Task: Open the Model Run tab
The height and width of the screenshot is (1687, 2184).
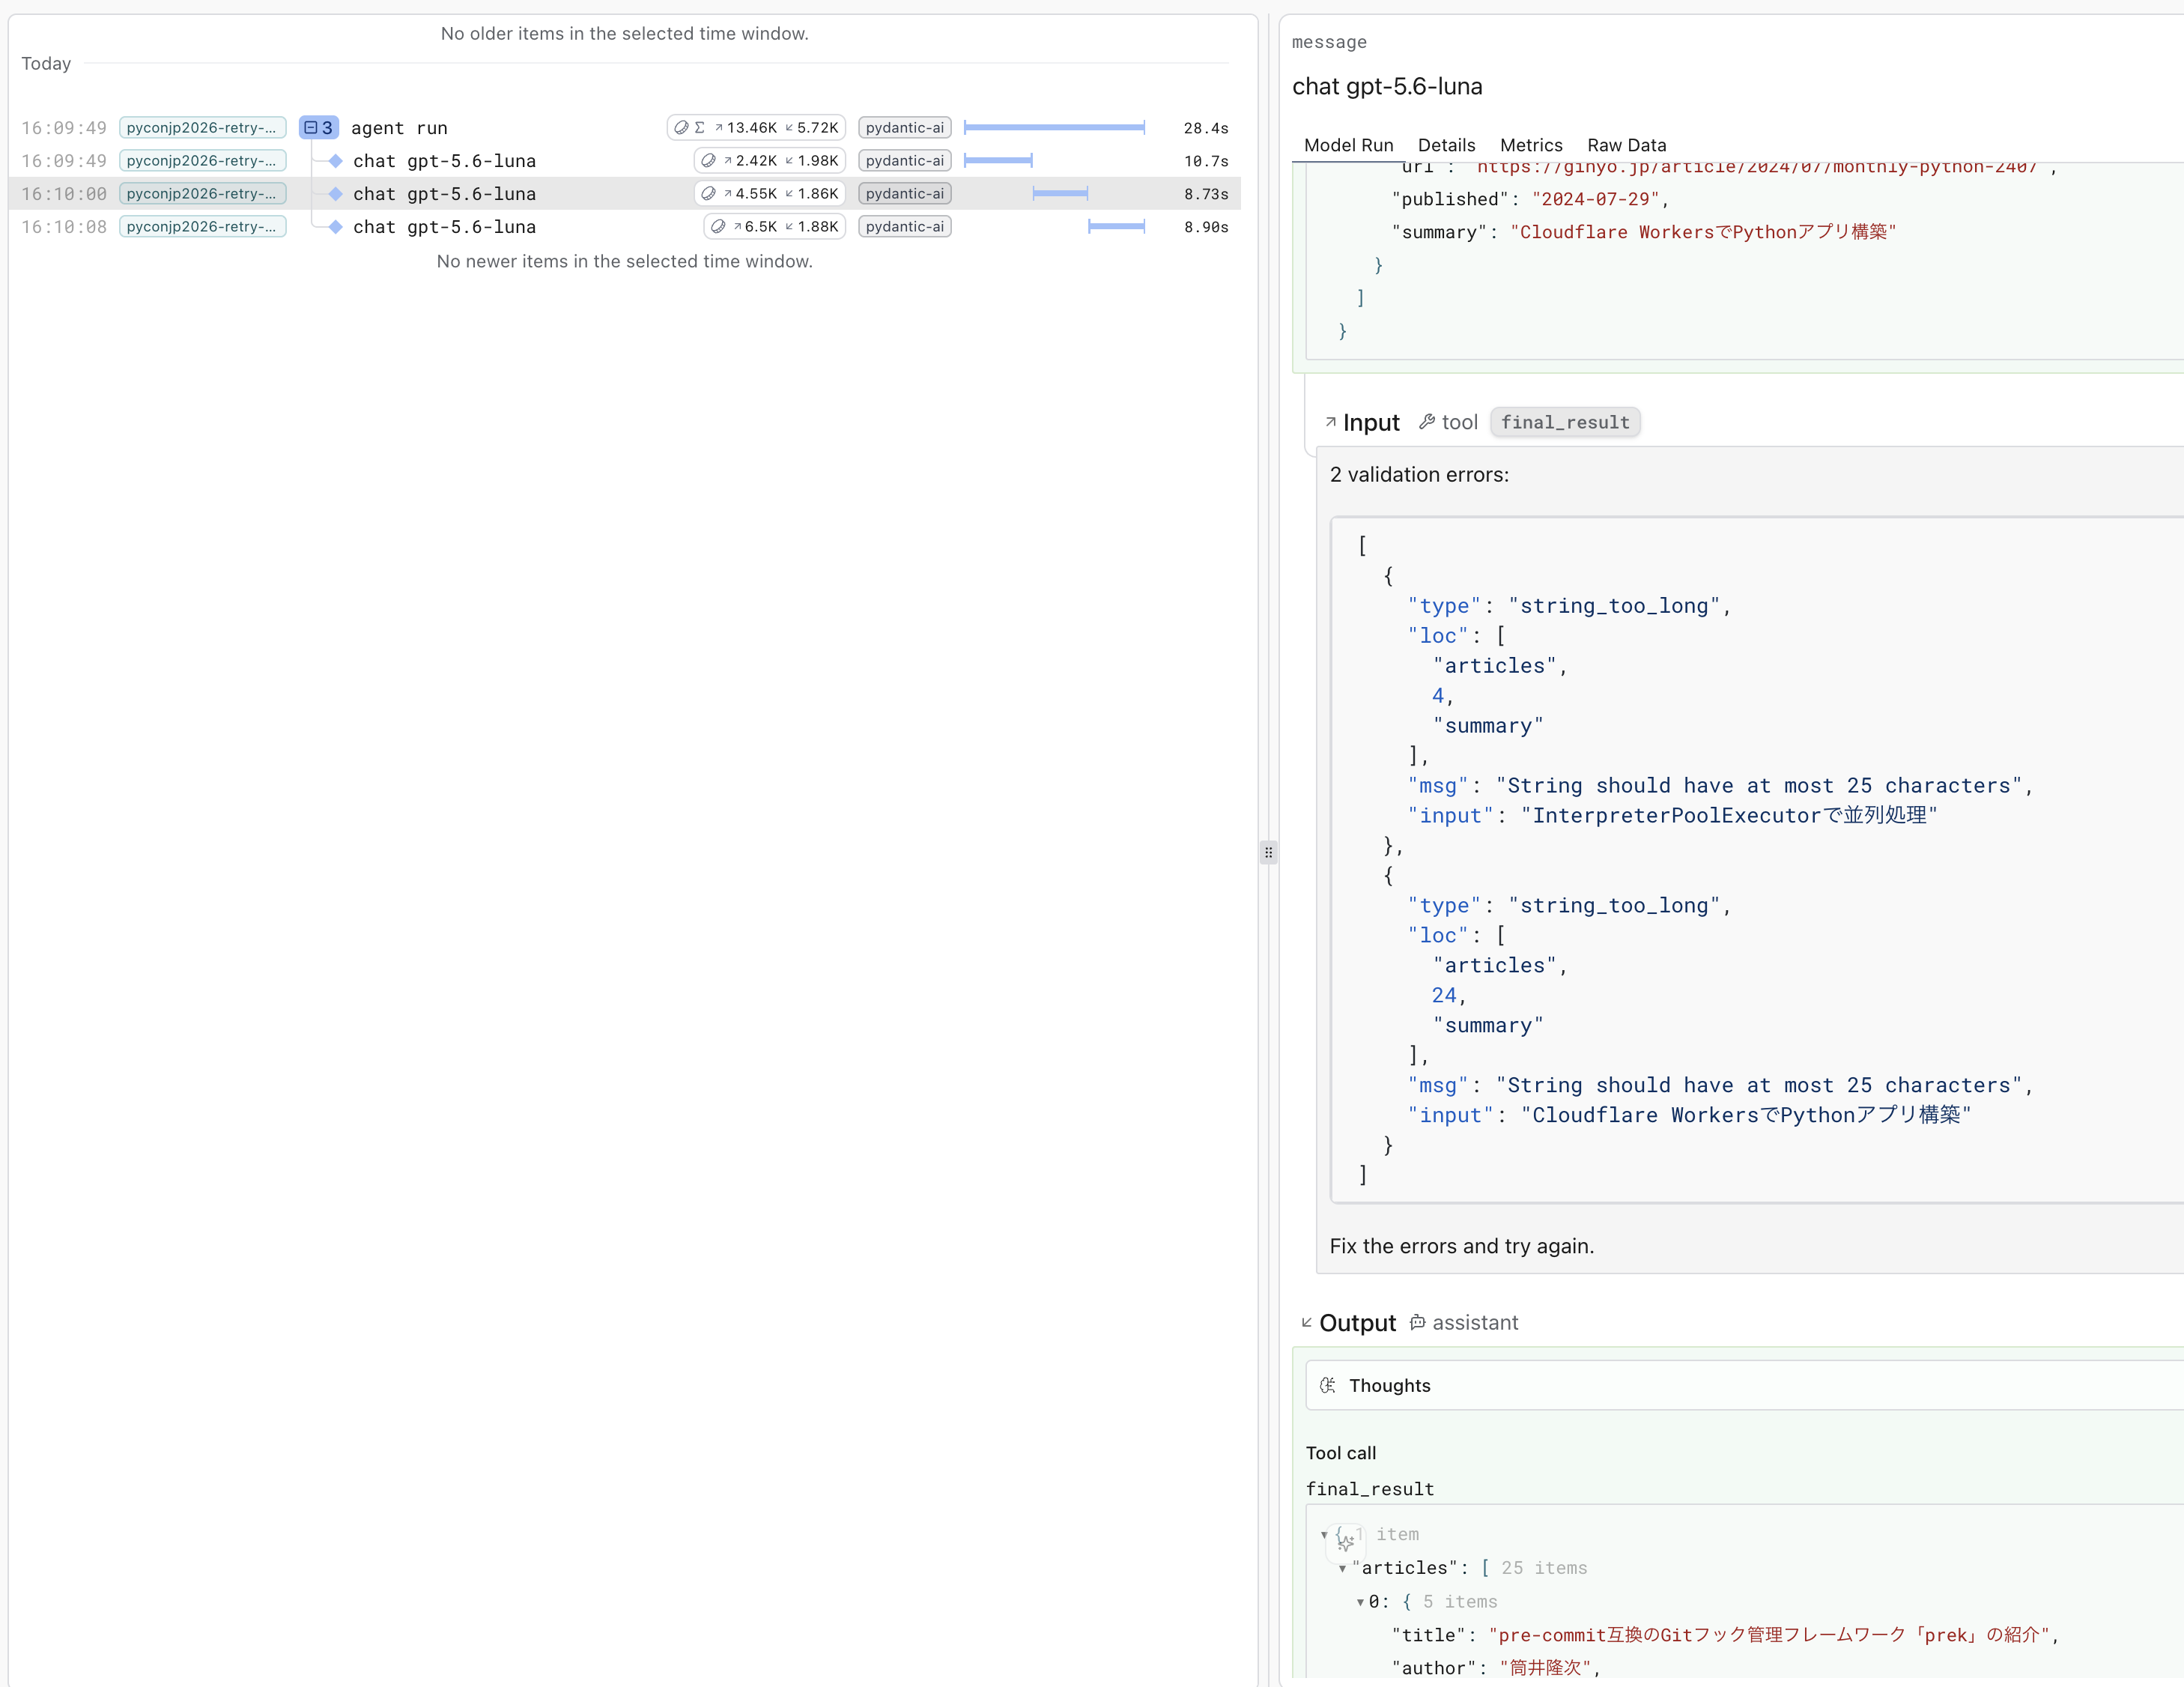Action: pos(1348,145)
